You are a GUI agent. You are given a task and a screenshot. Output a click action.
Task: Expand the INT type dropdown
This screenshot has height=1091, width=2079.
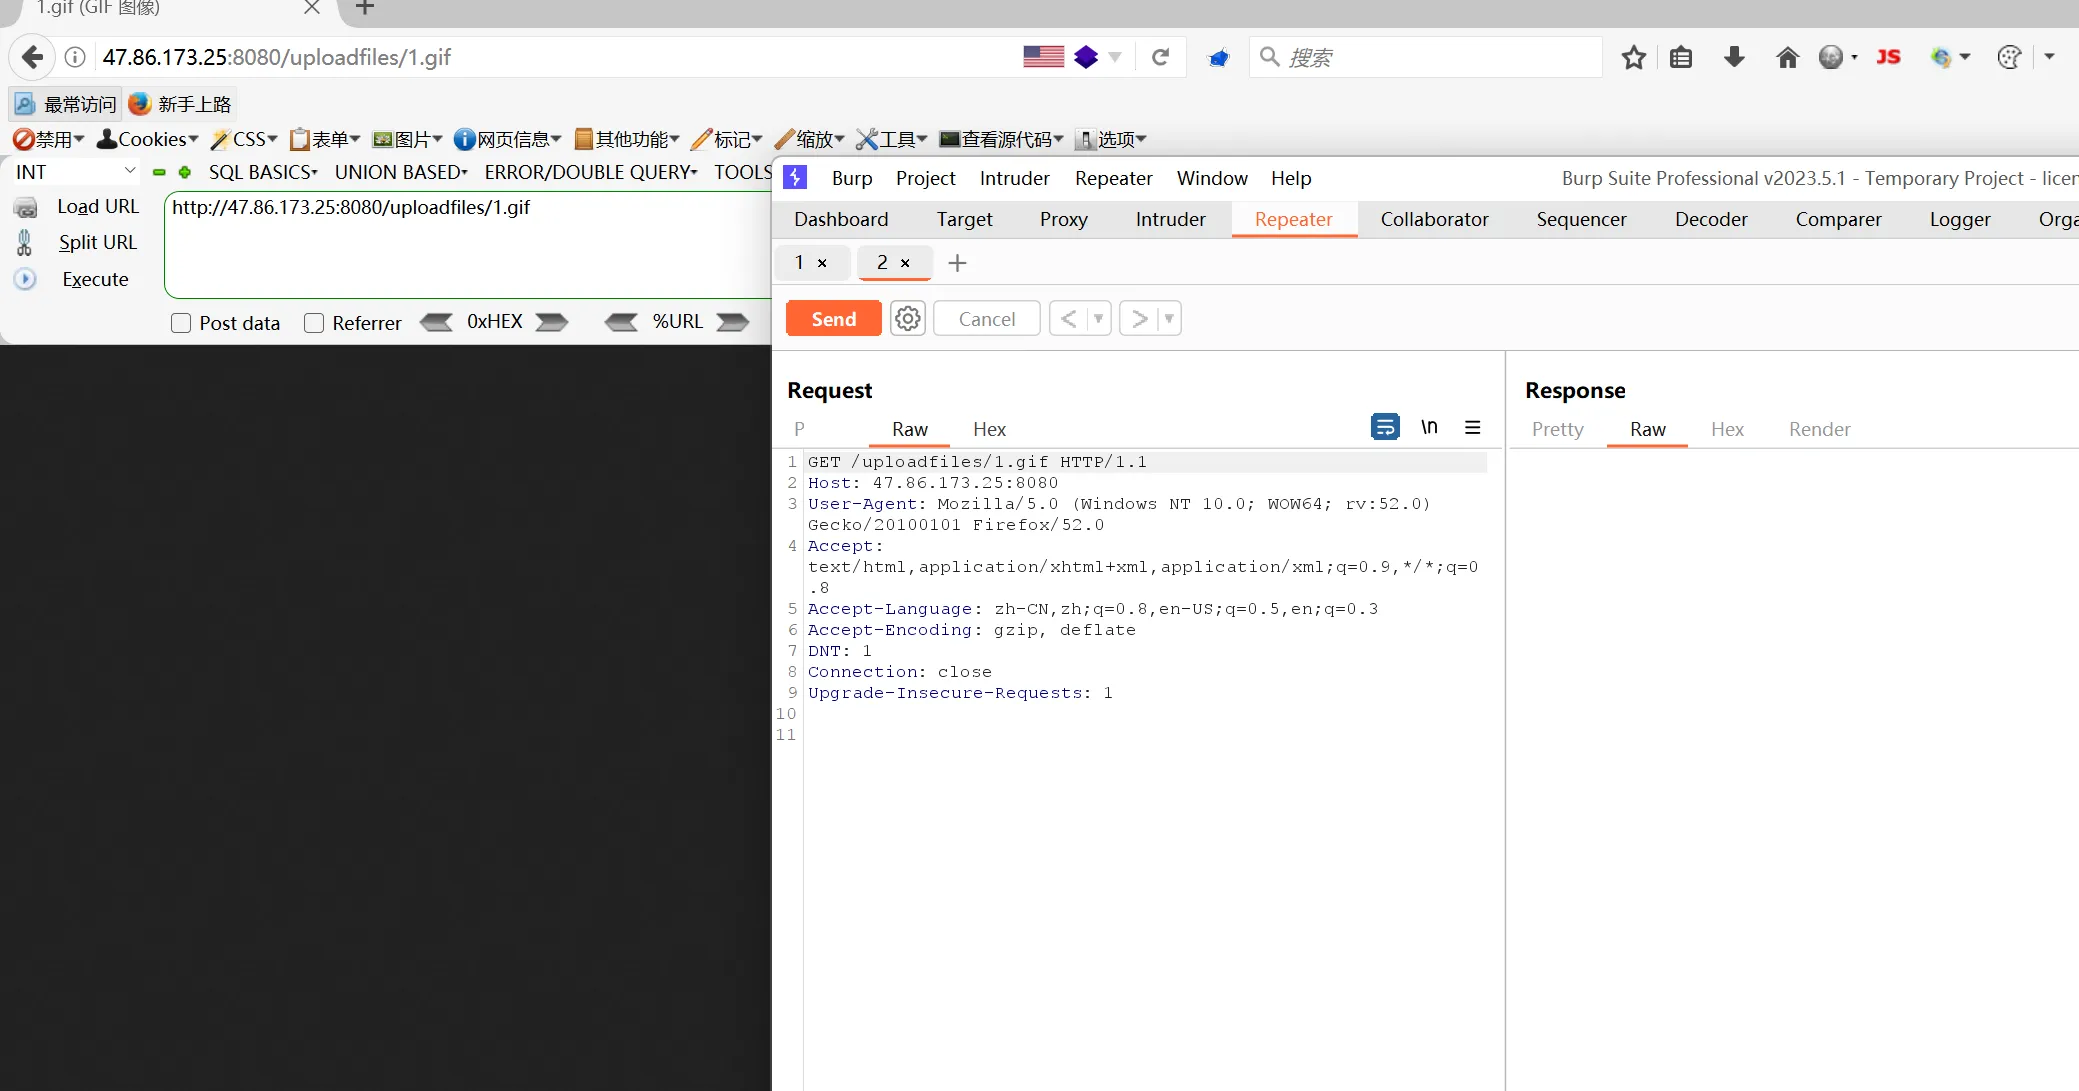coord(129,171)
